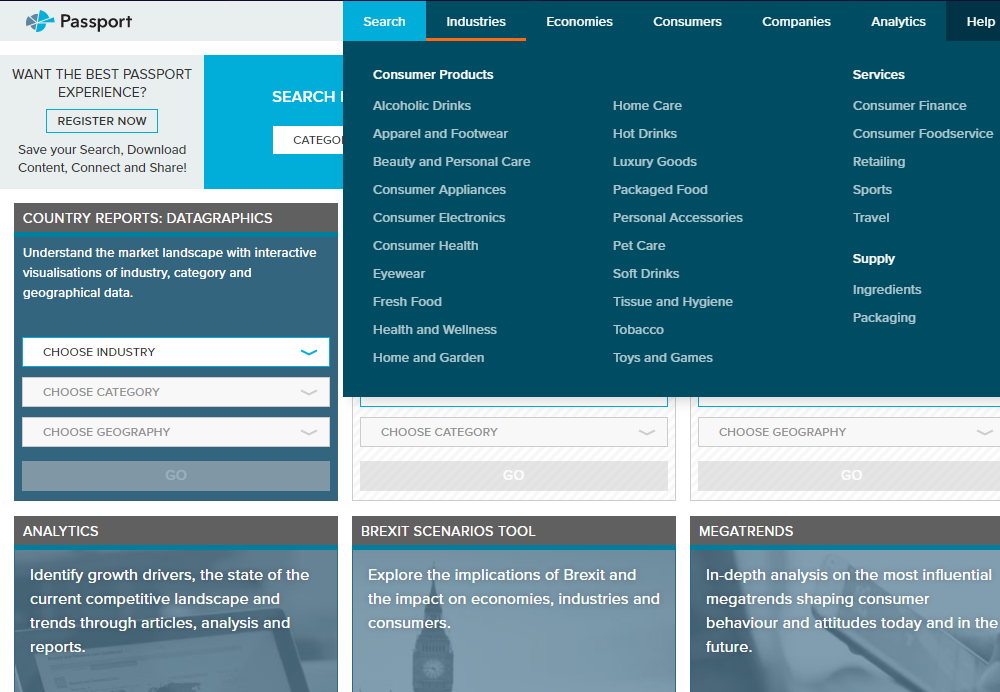Screen dimensions: 1000x692
Task: Open Retailing services
Action: [x=879, y=161]
